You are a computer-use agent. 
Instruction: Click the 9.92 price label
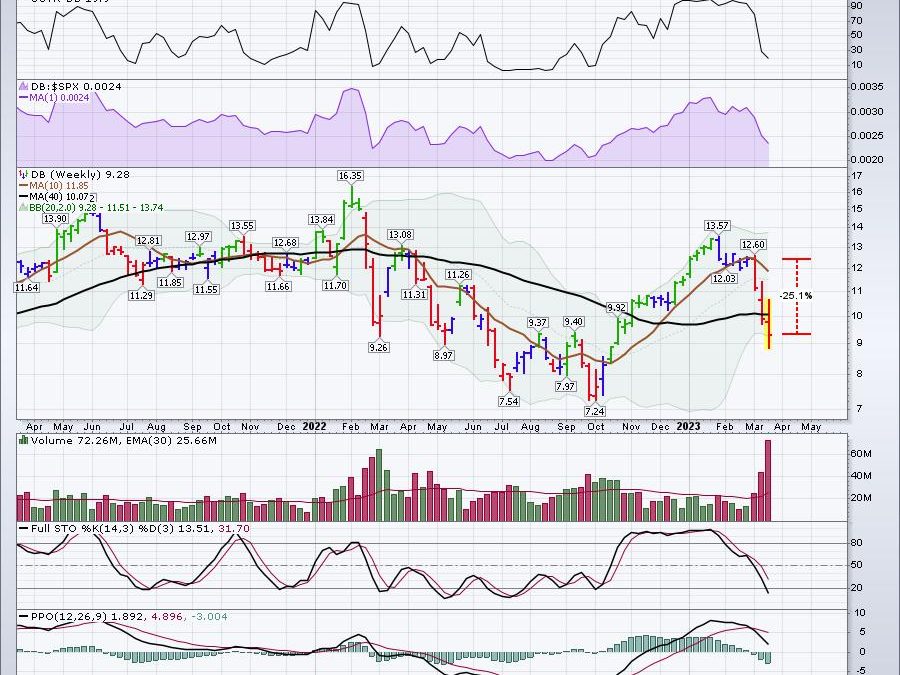(617, 308)
